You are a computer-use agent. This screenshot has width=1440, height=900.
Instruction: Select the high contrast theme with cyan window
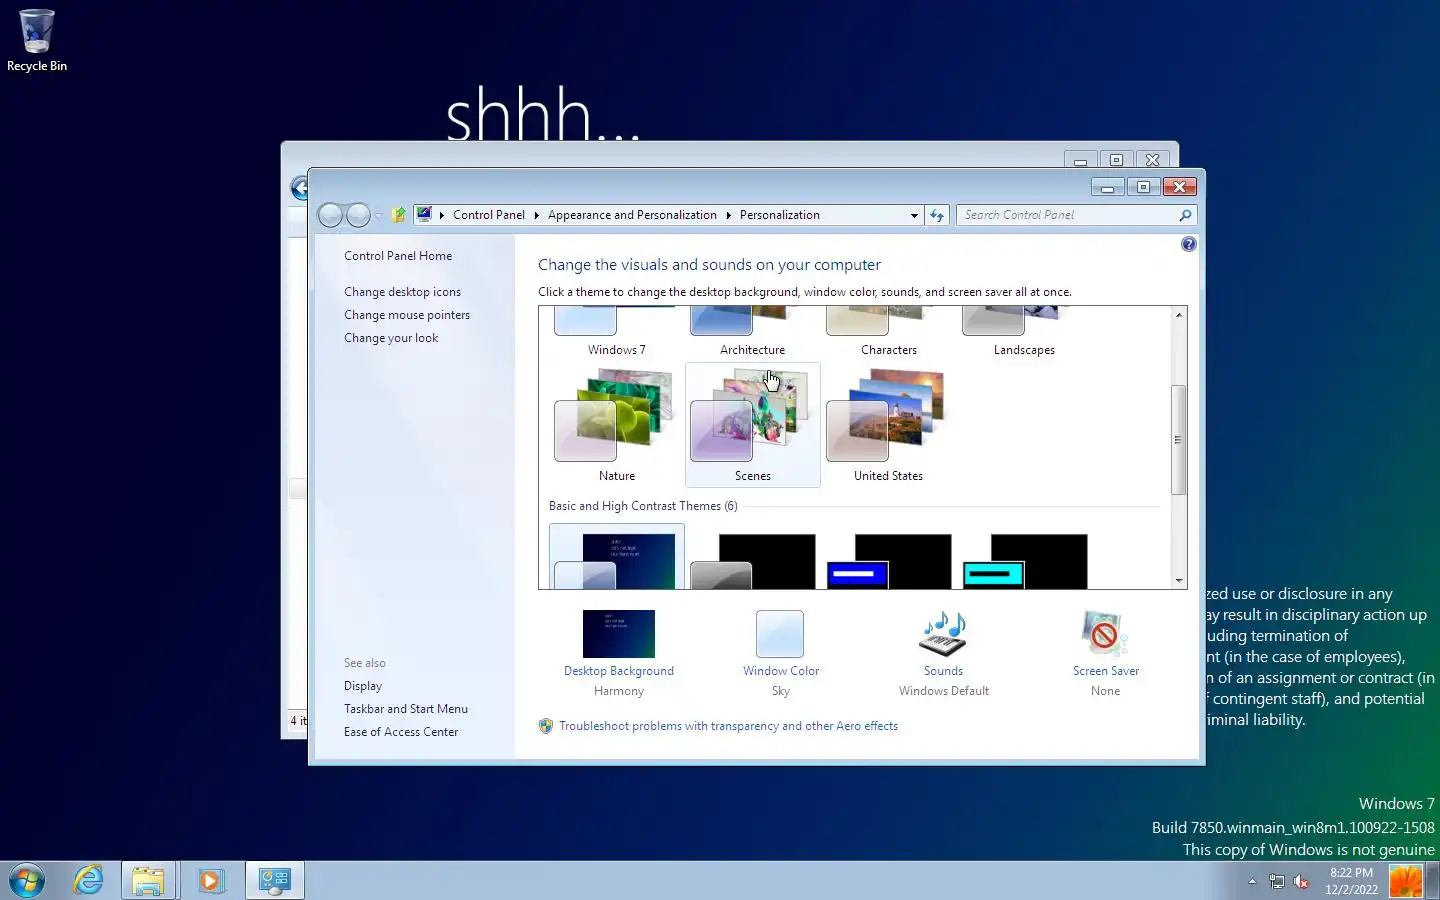coord(1024,560)
